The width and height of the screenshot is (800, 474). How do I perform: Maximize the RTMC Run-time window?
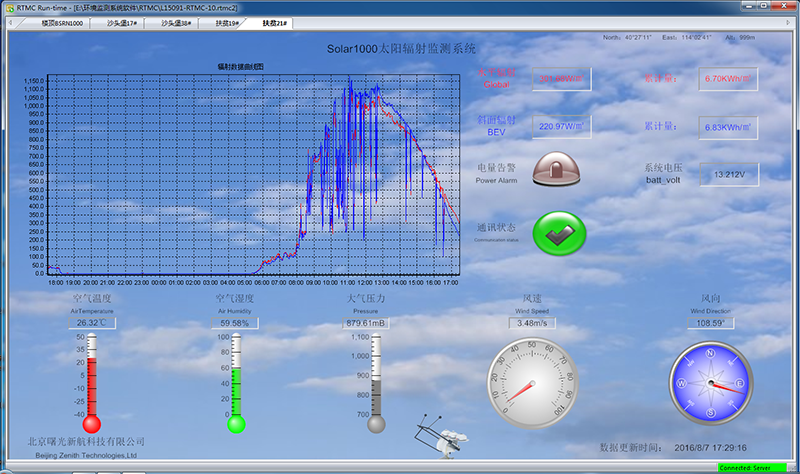click(x=763, y=6)
